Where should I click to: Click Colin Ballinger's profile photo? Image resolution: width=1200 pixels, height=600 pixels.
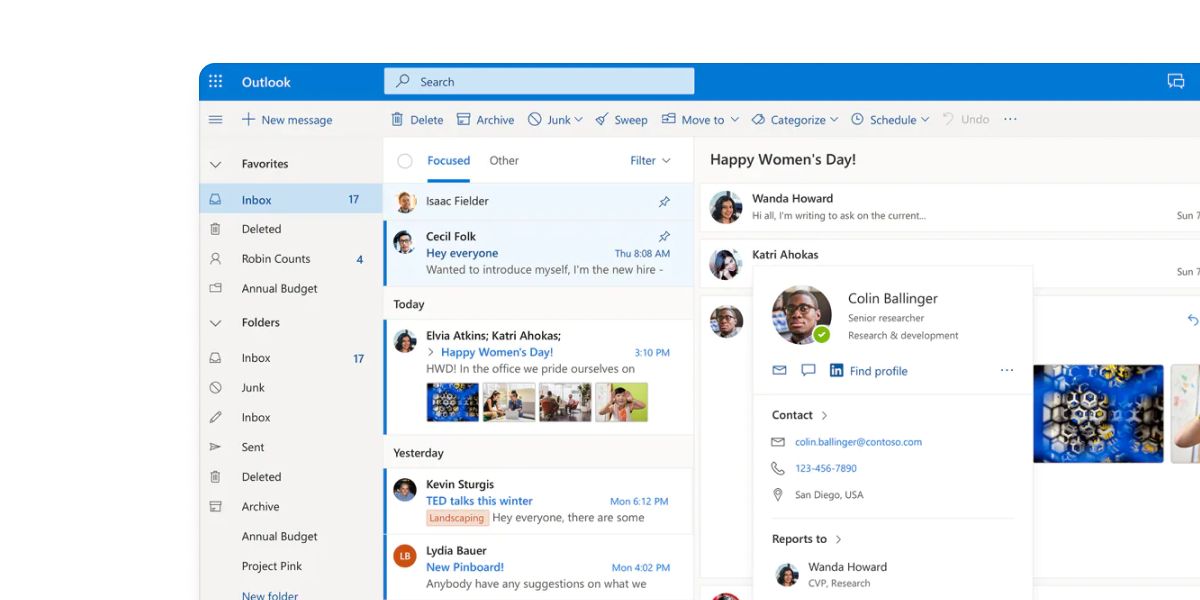802,315
